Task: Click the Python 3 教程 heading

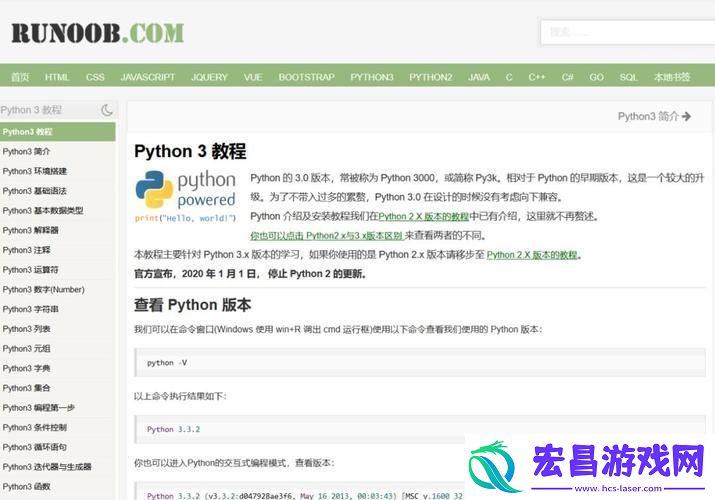Action: click(190, 151)
